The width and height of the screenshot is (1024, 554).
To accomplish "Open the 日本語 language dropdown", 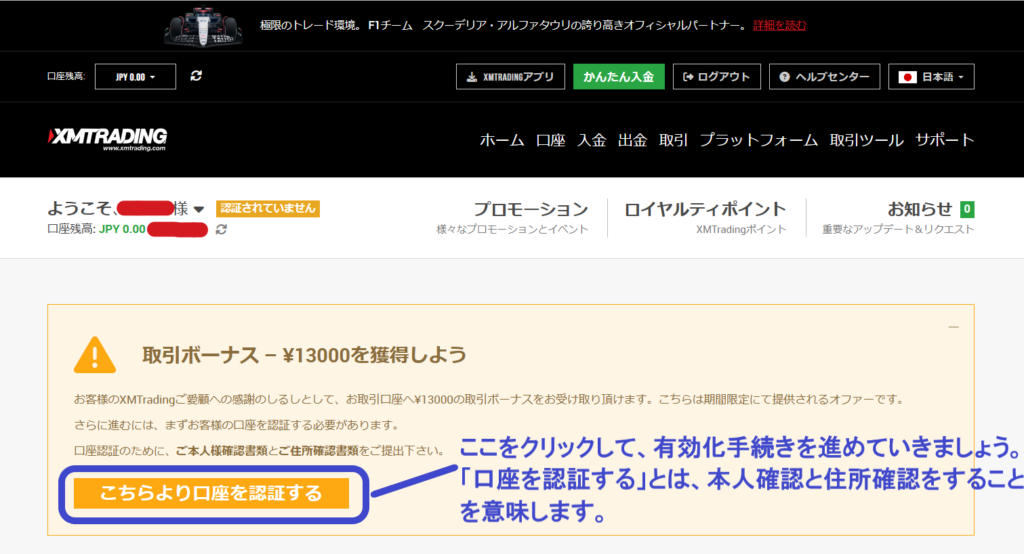I will [930, 77].
